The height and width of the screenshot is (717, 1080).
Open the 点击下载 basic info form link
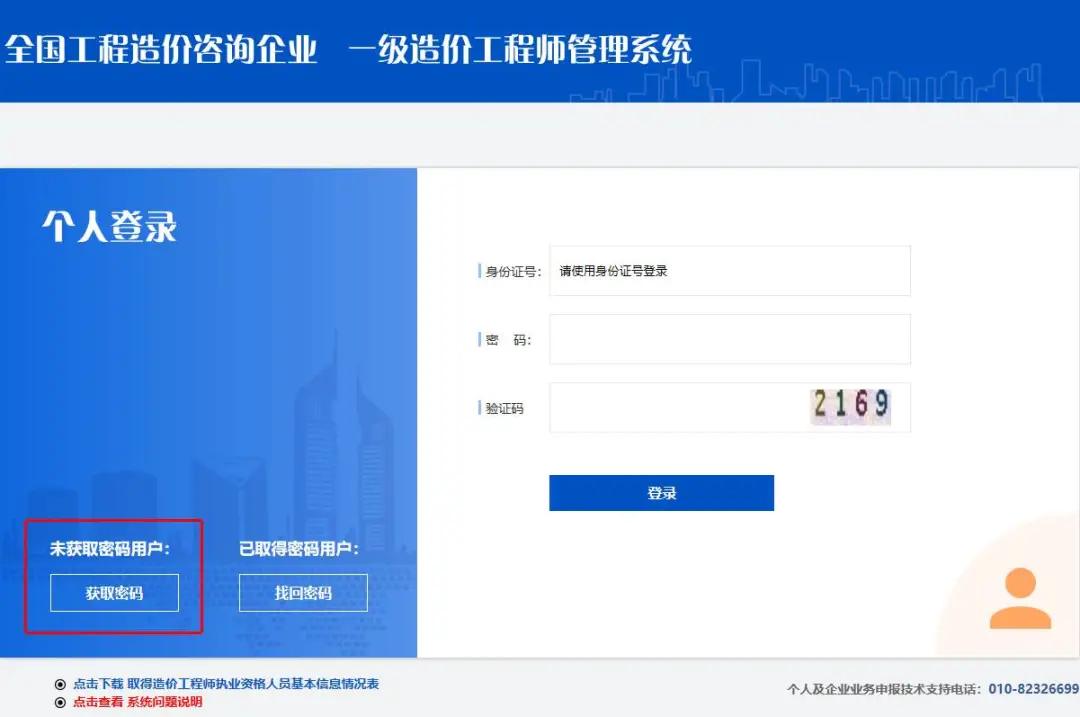226,684
